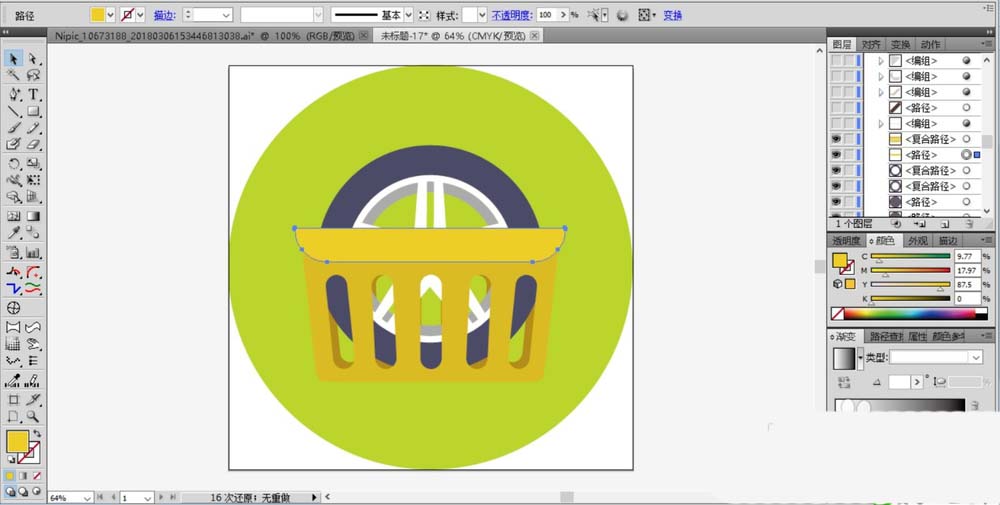
Task: Enable Gradient fill button in toolbox
Action: [x=24, y=476]
